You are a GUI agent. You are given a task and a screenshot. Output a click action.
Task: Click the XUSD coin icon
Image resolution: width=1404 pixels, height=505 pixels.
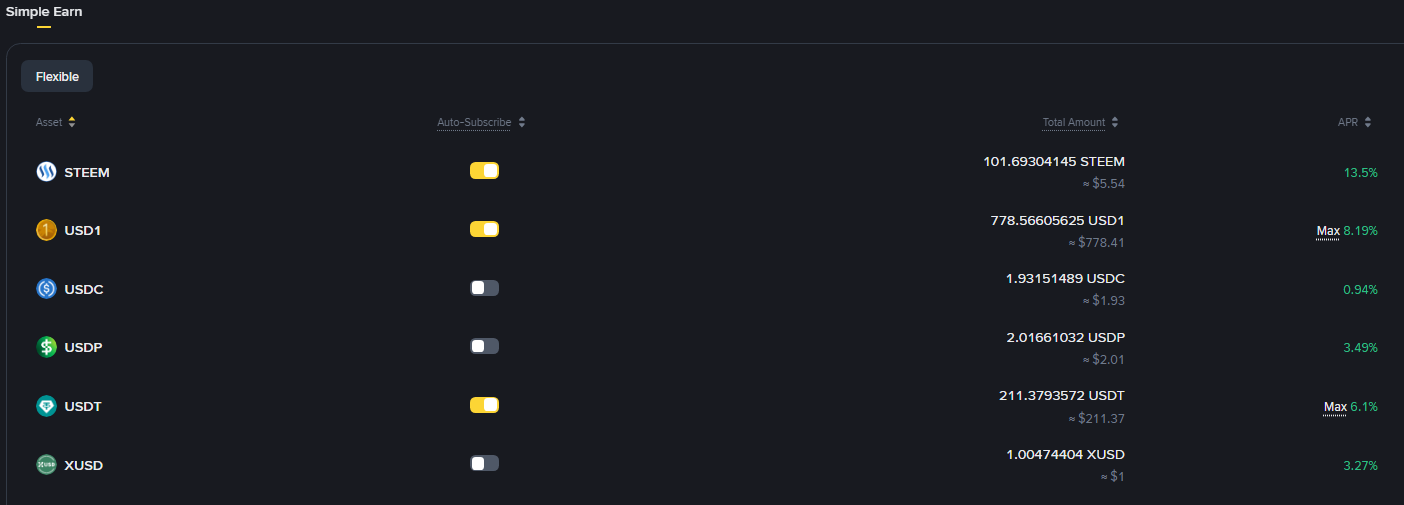tap(46, 465)
